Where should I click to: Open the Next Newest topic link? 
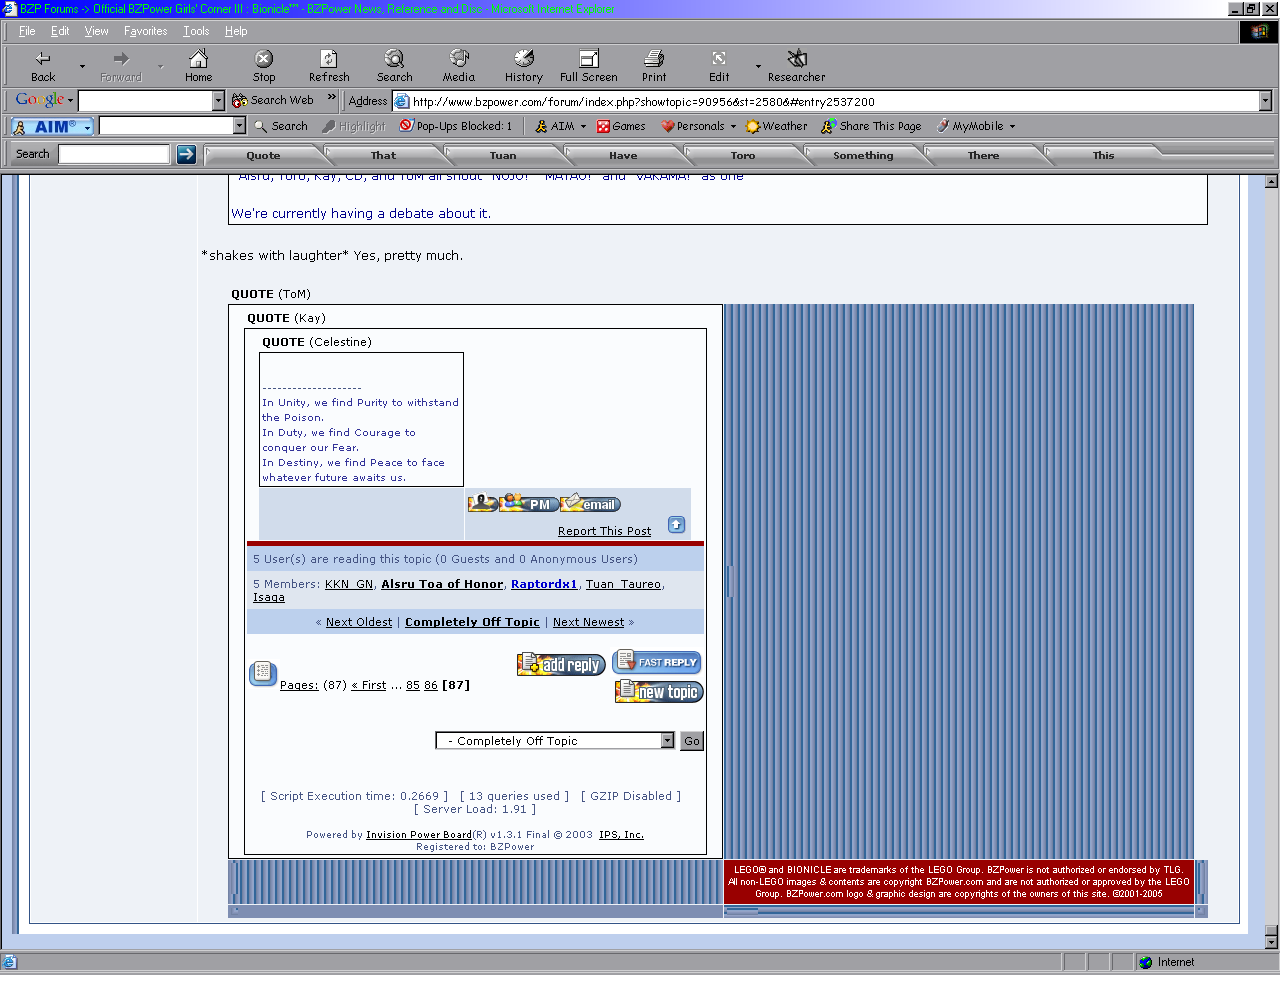(x=588, y=622)
